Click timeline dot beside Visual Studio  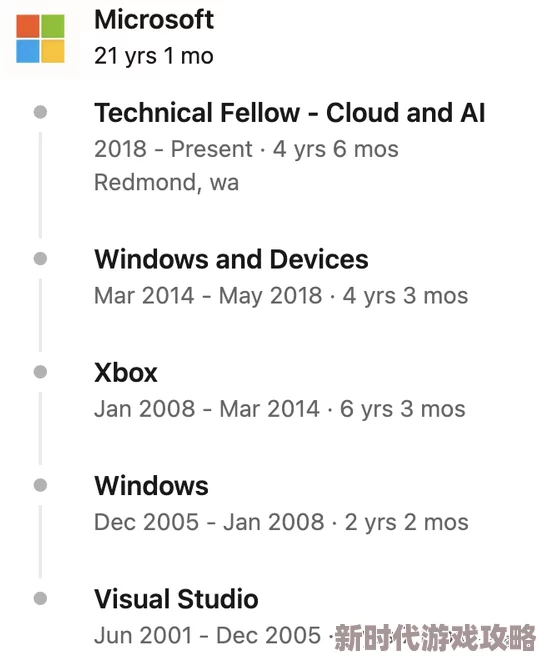tap(40, 598)
